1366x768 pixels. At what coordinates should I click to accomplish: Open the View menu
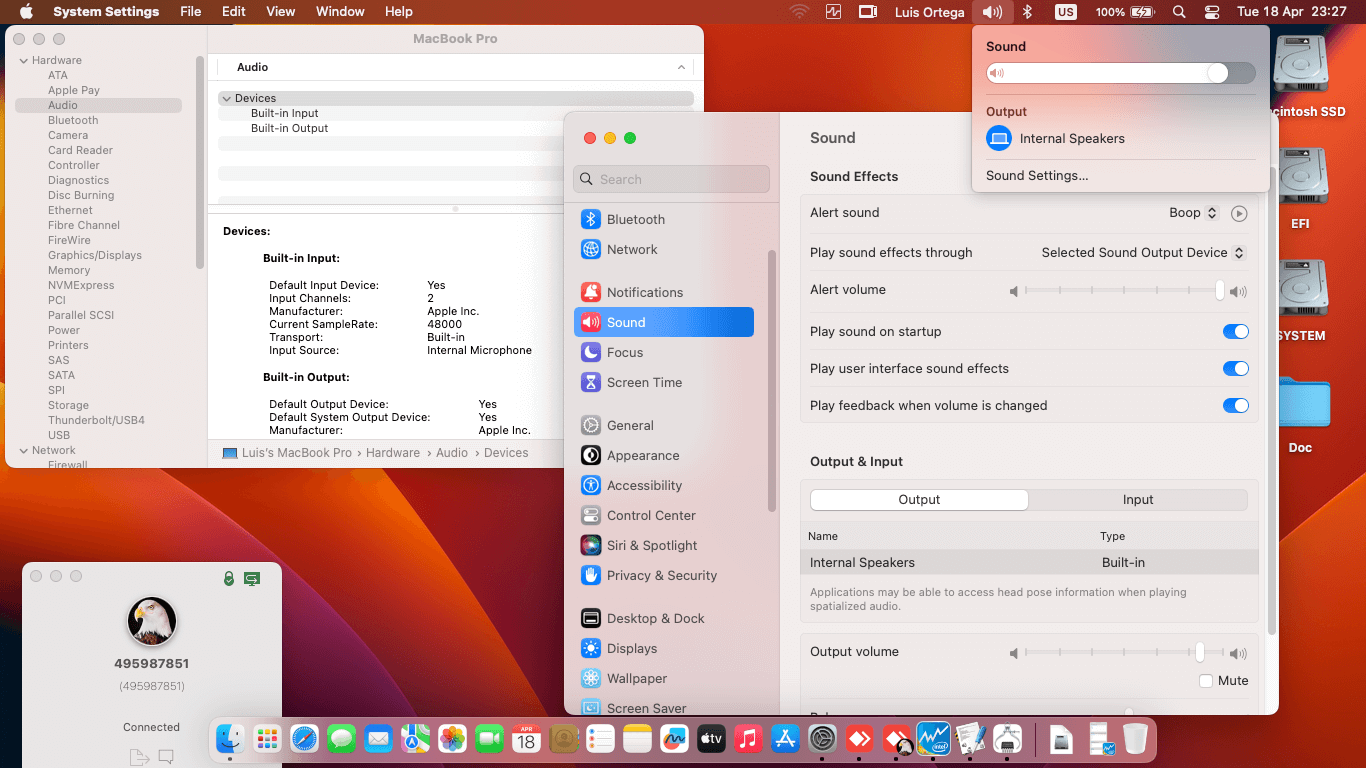(281, 12)
